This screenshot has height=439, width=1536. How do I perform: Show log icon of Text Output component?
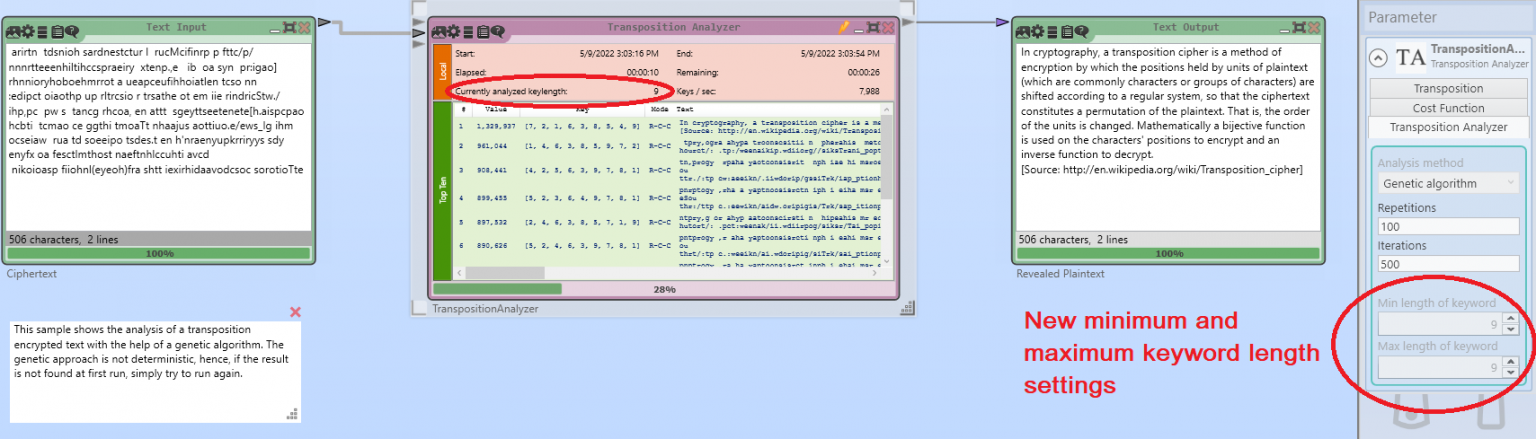[1052, 32]
